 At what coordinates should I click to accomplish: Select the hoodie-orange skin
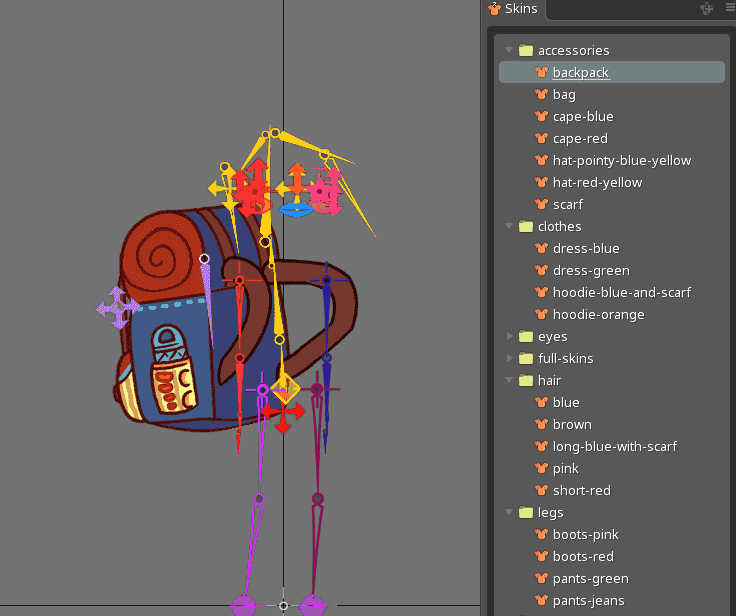click(x=598, y=315)
